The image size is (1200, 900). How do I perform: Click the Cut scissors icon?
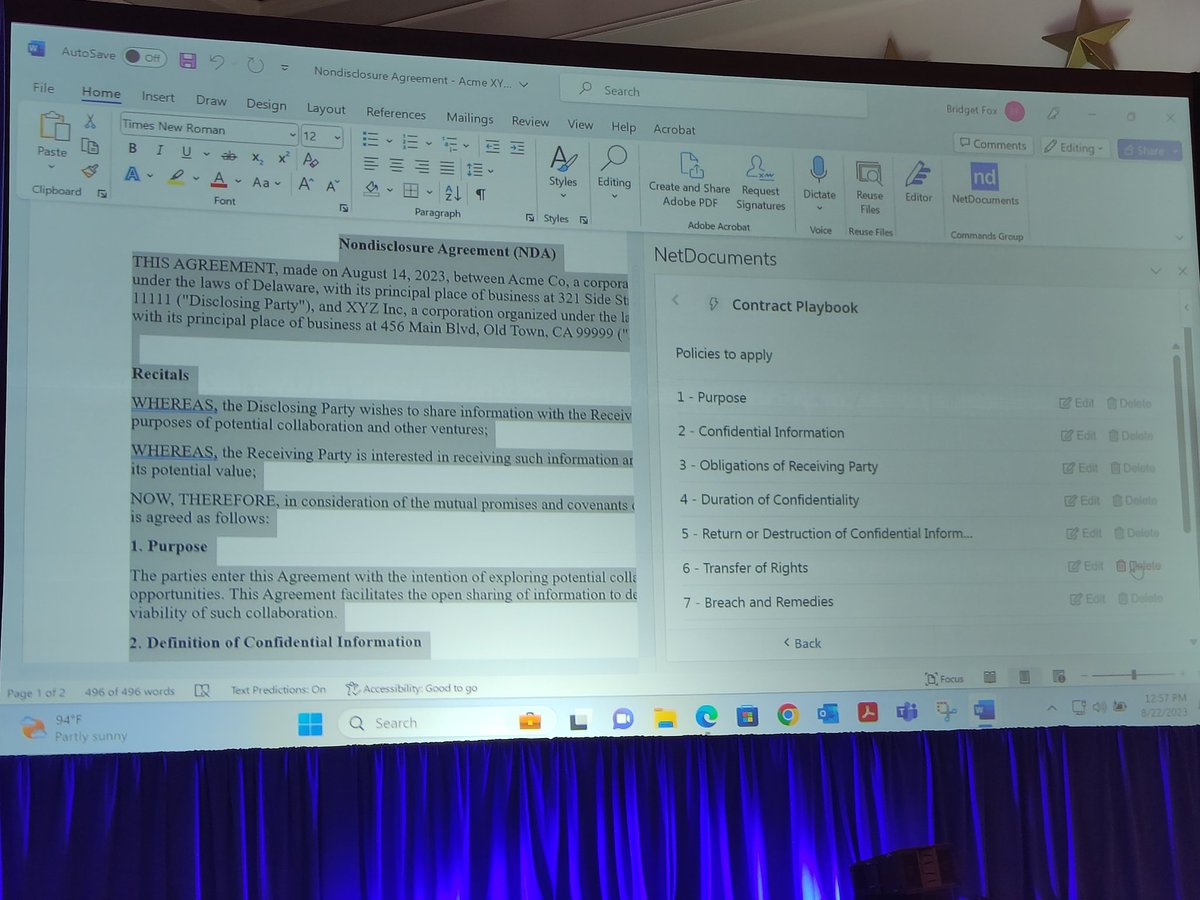pos(90,122)
